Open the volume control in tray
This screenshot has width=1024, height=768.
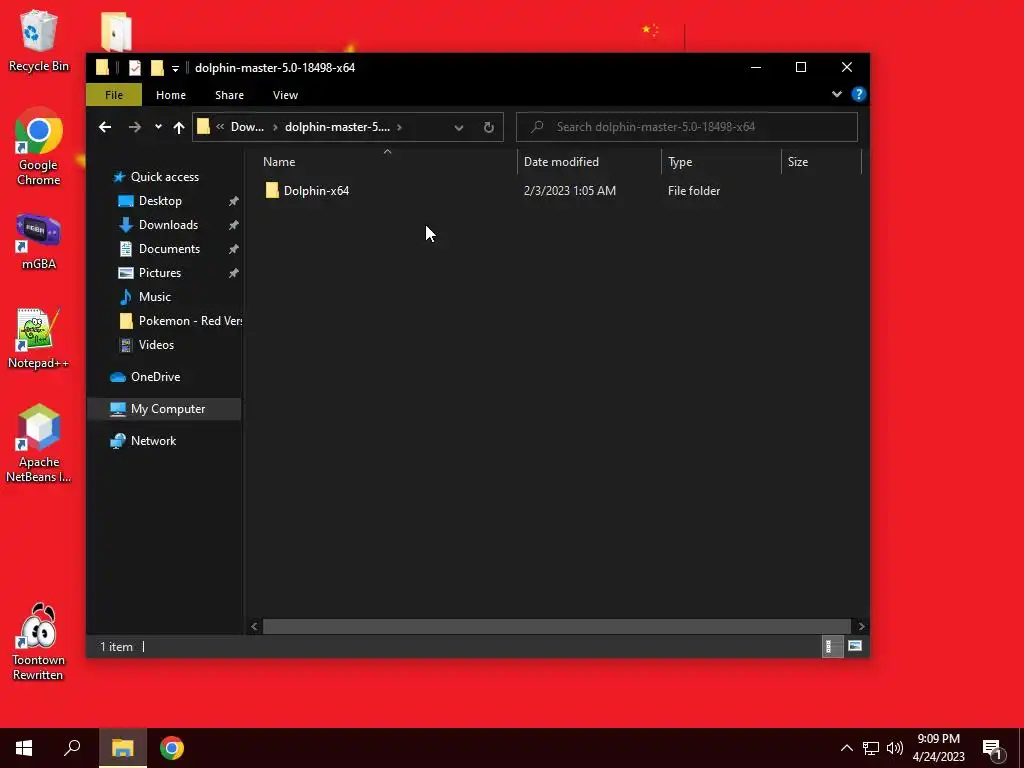point(895,748)
